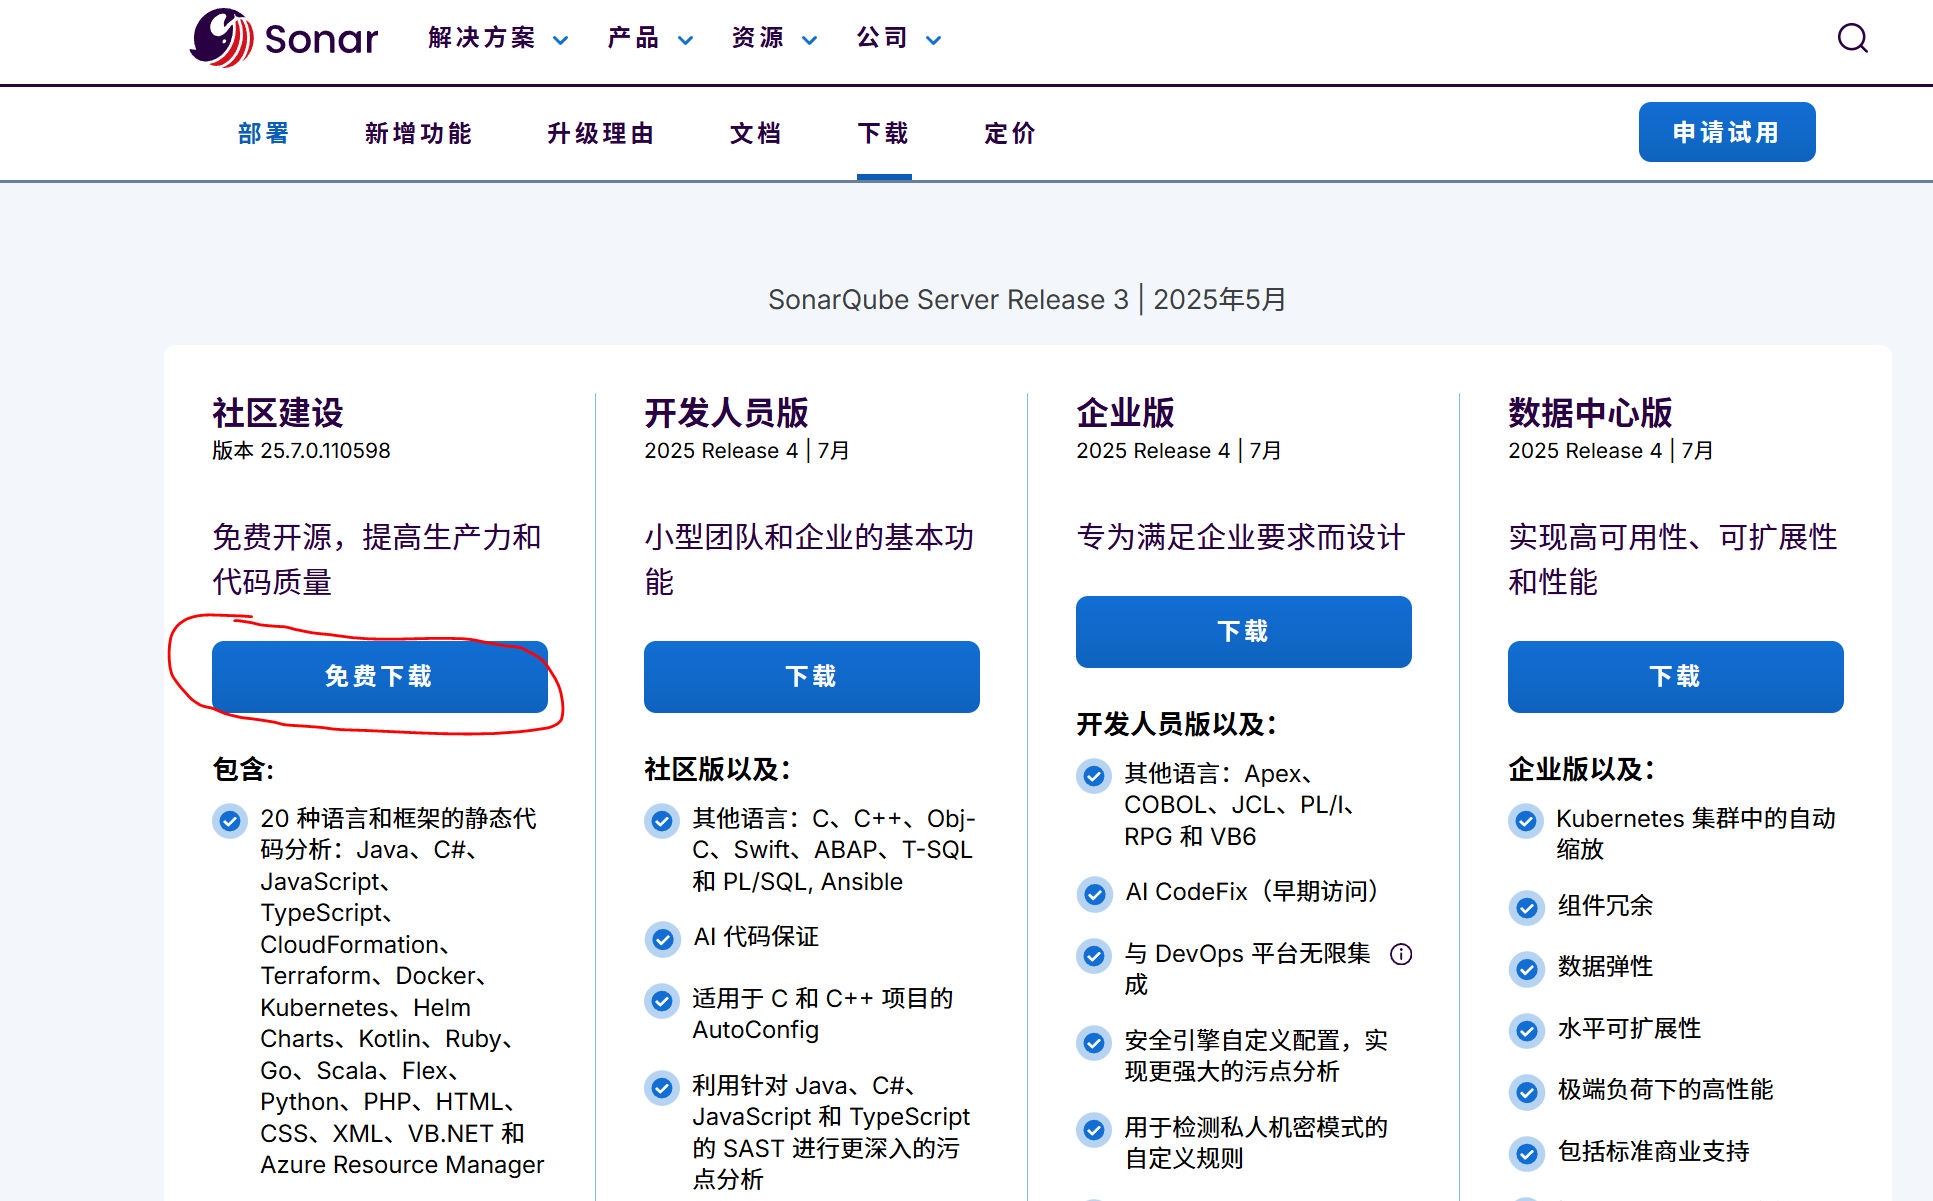Screen dimensions: 1933x1201
Task: Go to the 定价 tab
Action: tap(1010, 133)
